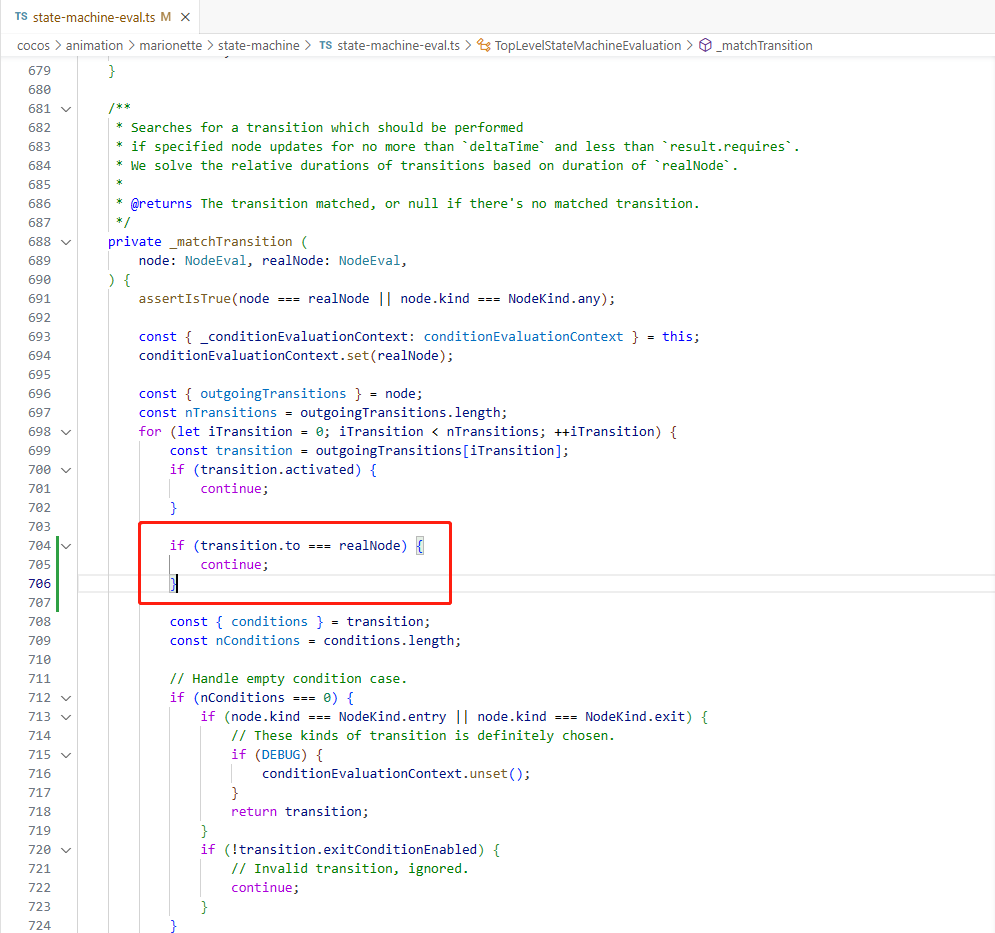Screen dimensions: 995x933
Task: Click the TS icon in the breadcrumb
Action: (326, 45)
